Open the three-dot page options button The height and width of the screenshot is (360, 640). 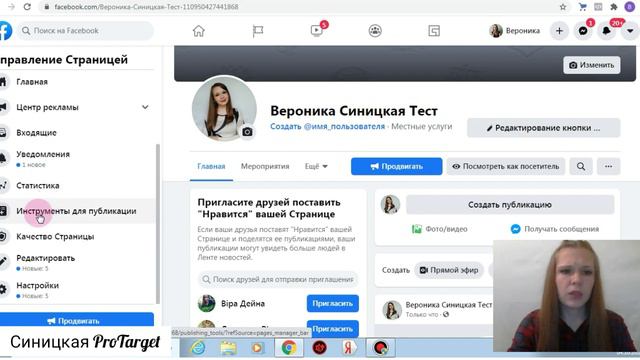[x=609, y=166]
